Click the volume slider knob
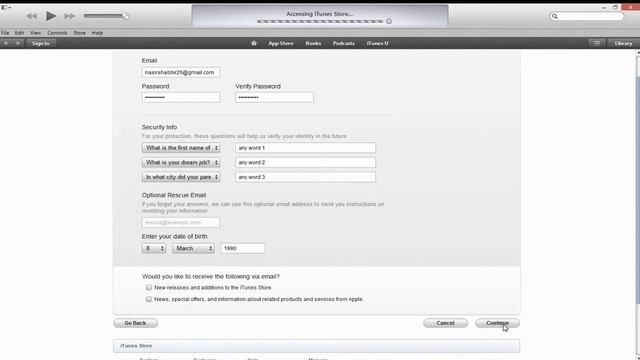The height and width of the screenshot is (360, 640). [126, 16]
